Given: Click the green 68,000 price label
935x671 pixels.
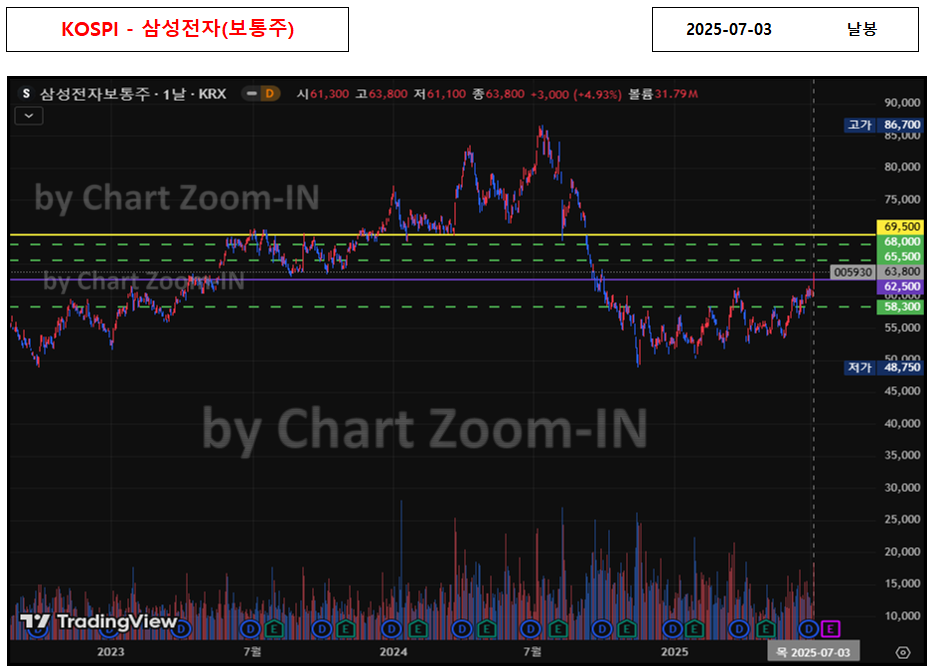Looking at the screenshot, I should click(900, 242).
